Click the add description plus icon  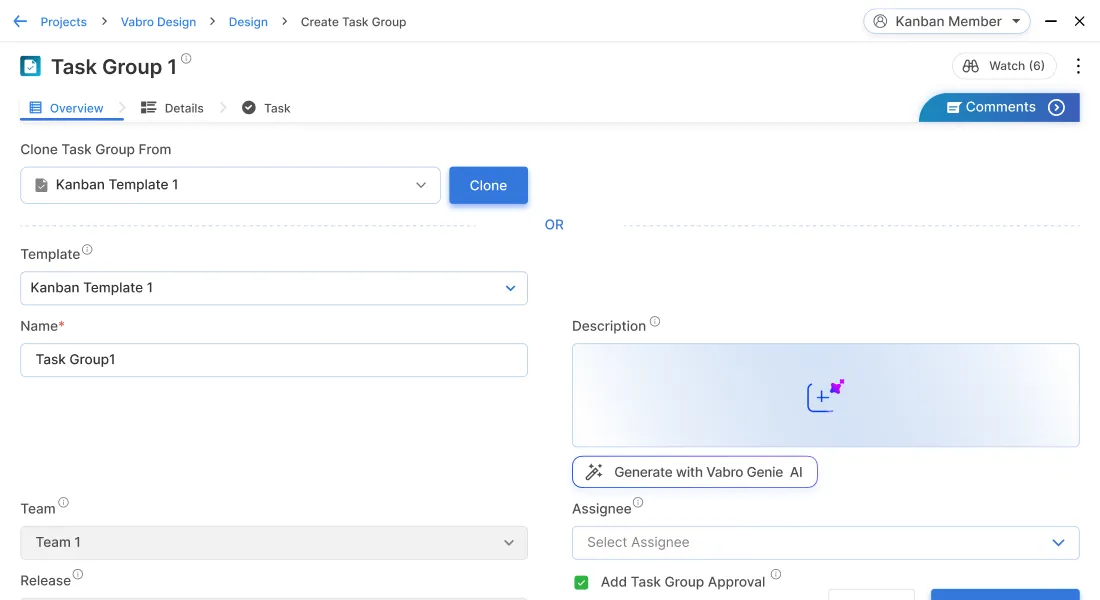click(825, 396)
